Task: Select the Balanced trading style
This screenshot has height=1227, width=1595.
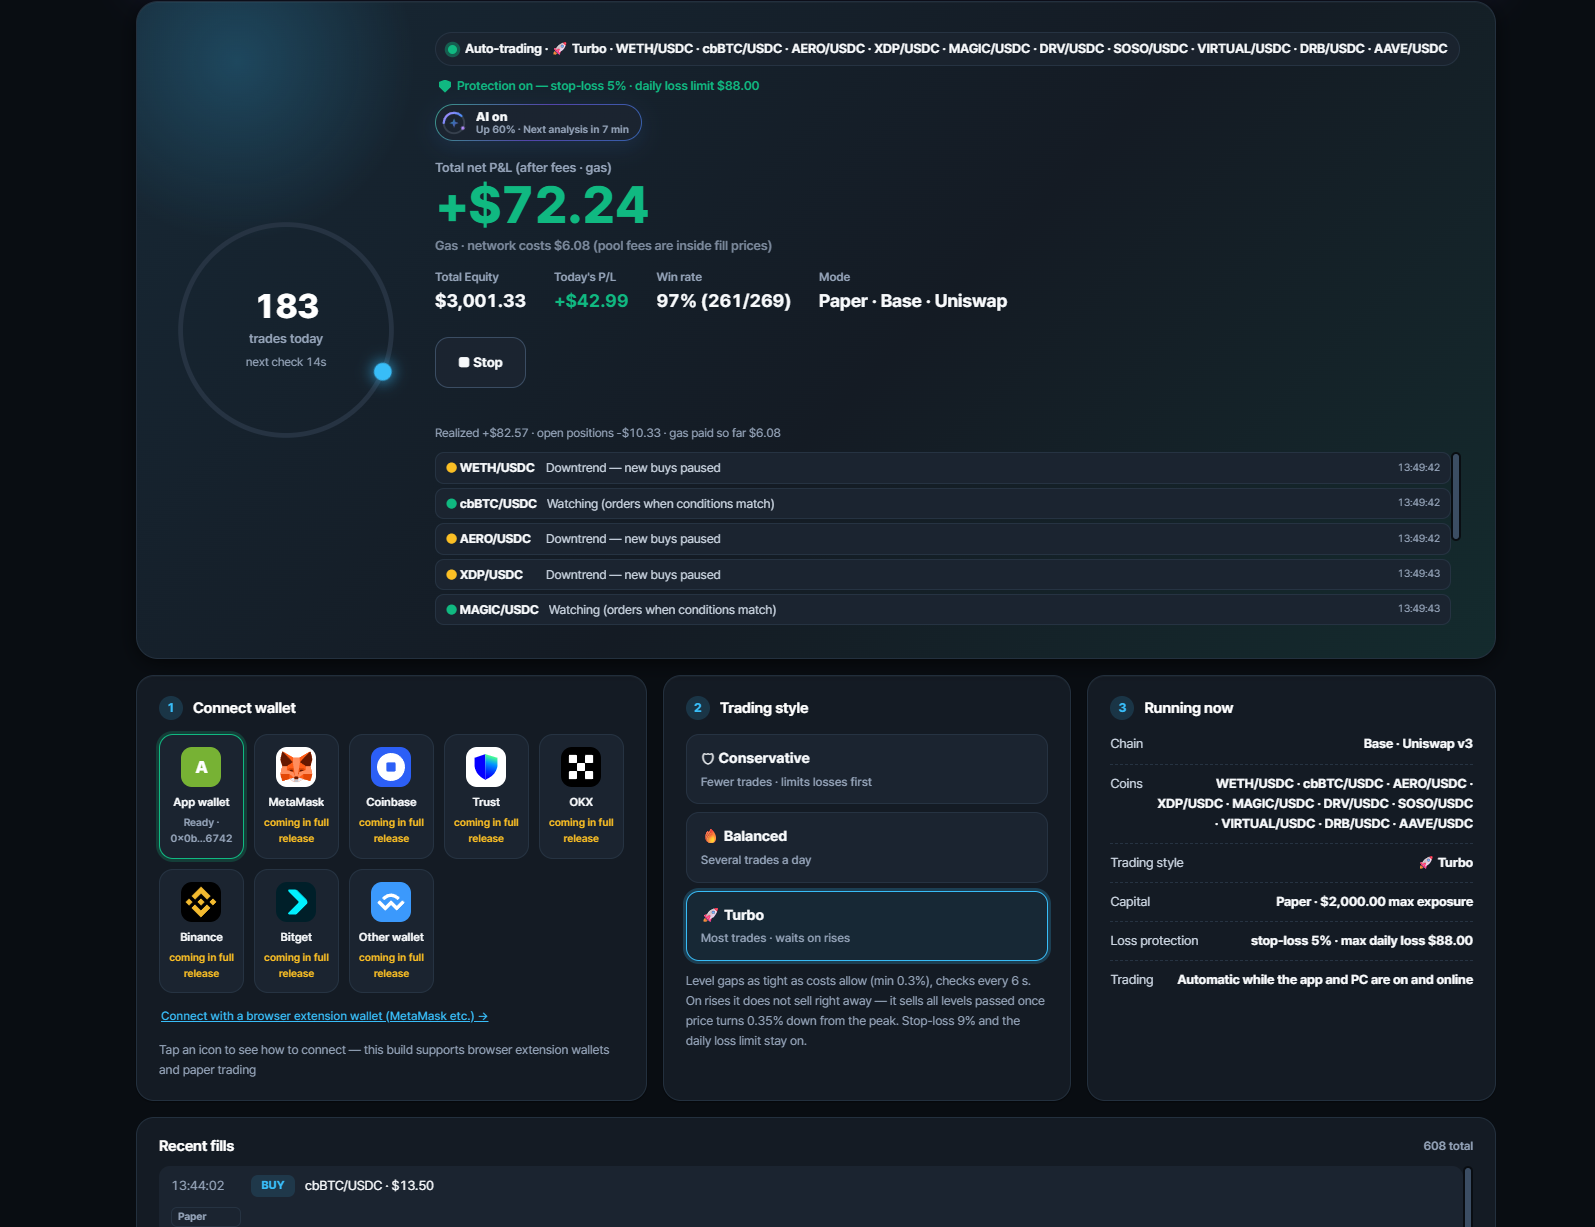Action: [x=867, y=847]
